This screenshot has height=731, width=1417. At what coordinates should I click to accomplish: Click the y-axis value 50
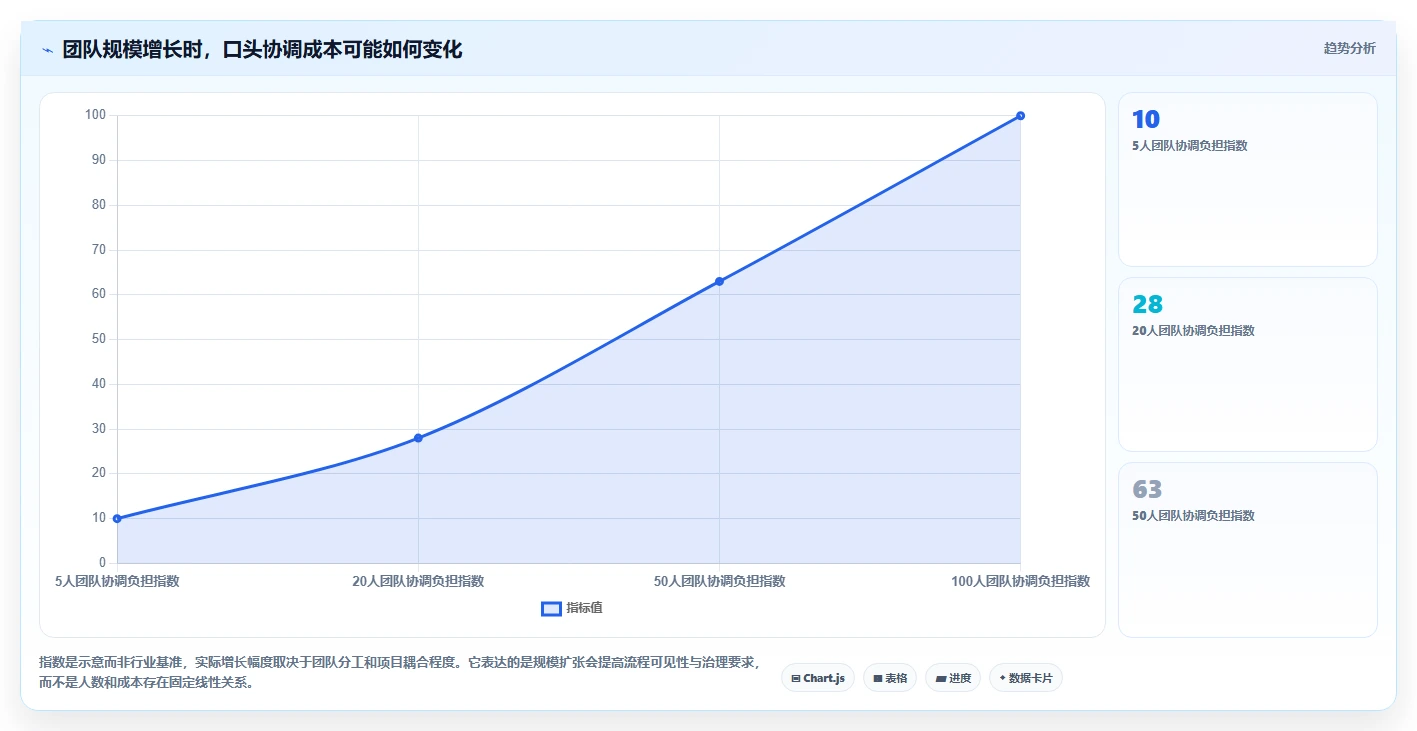point(99,339)
